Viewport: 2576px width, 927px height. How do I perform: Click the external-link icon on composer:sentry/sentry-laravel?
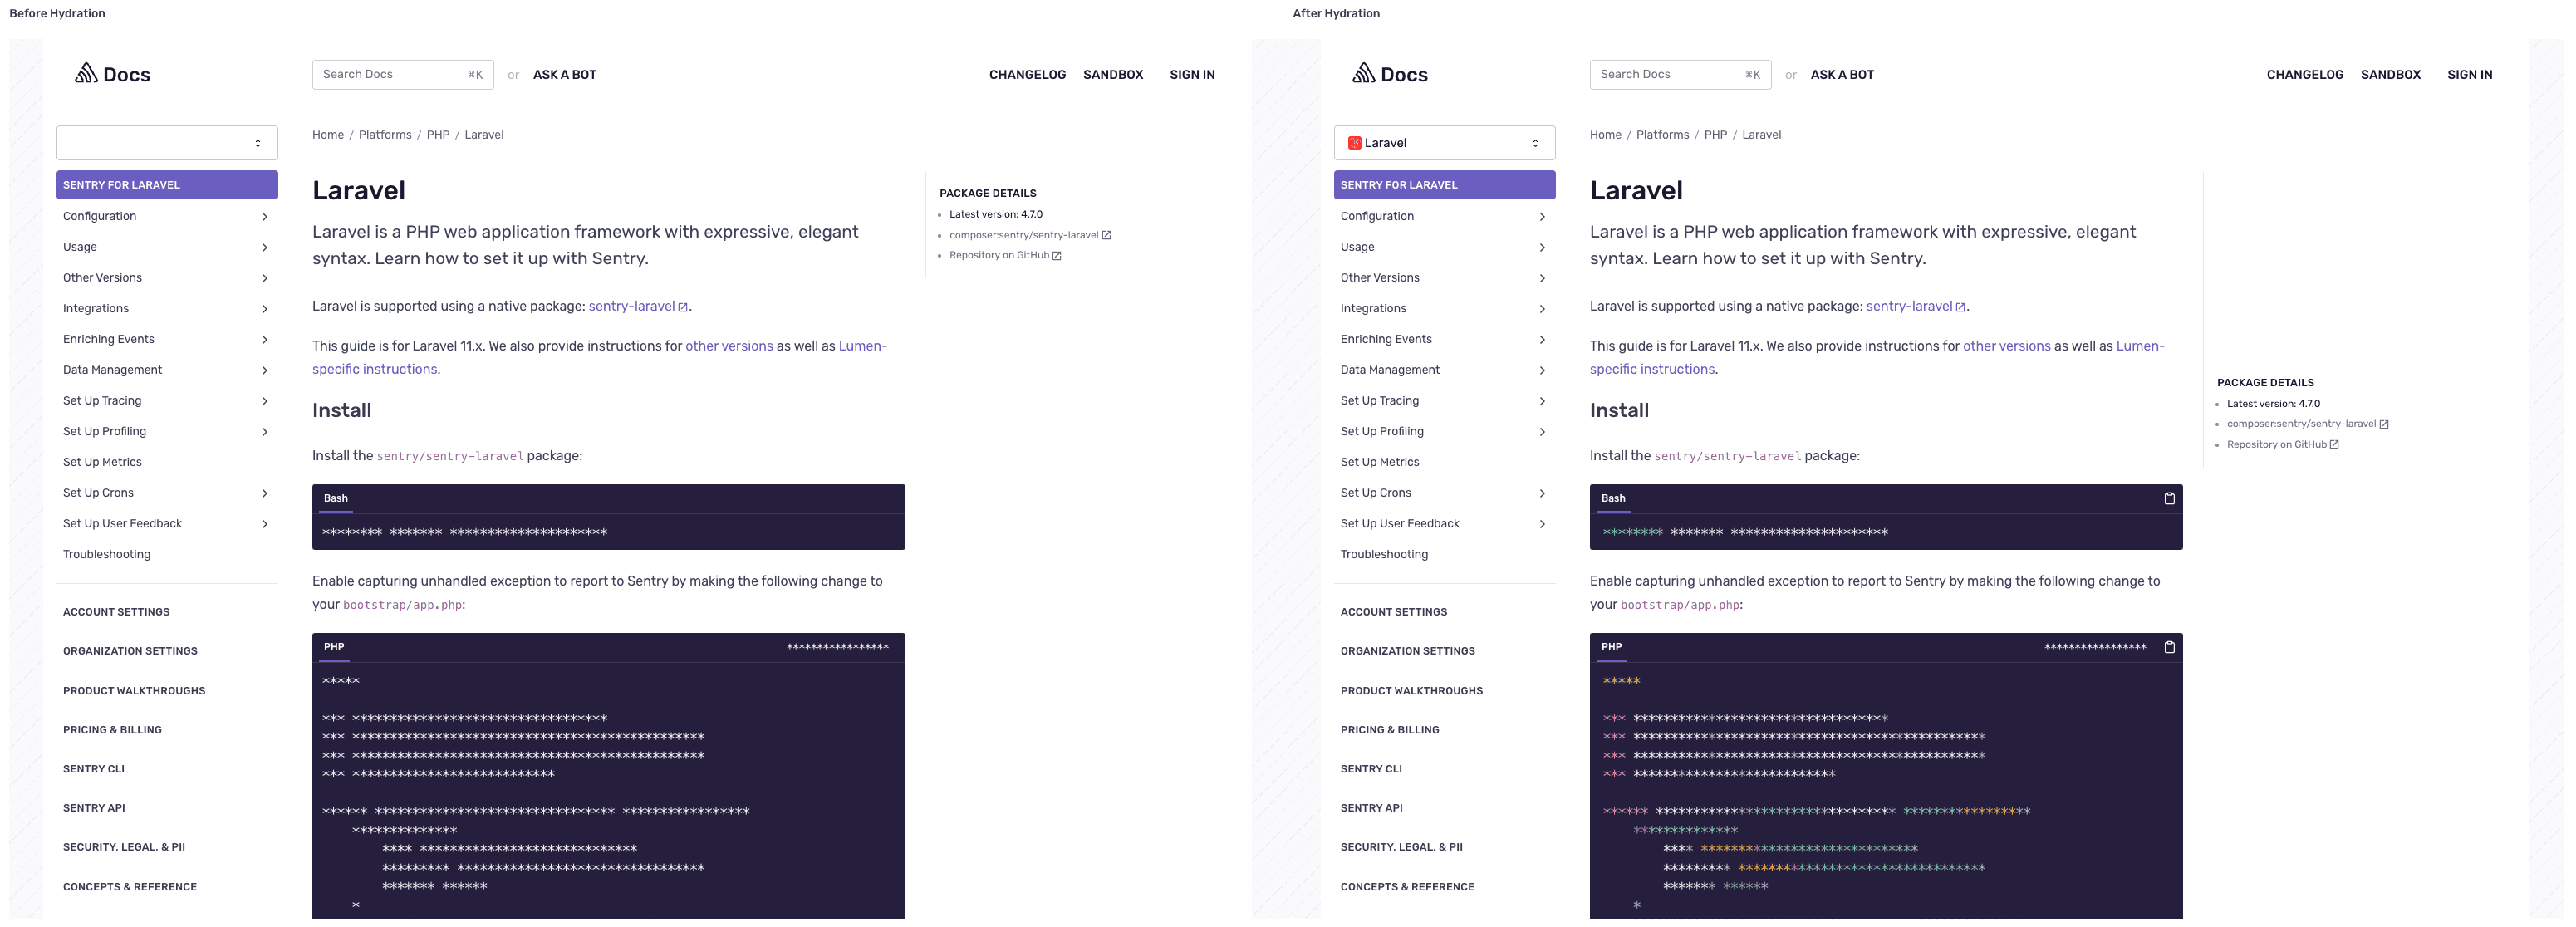click(2385, 423)
